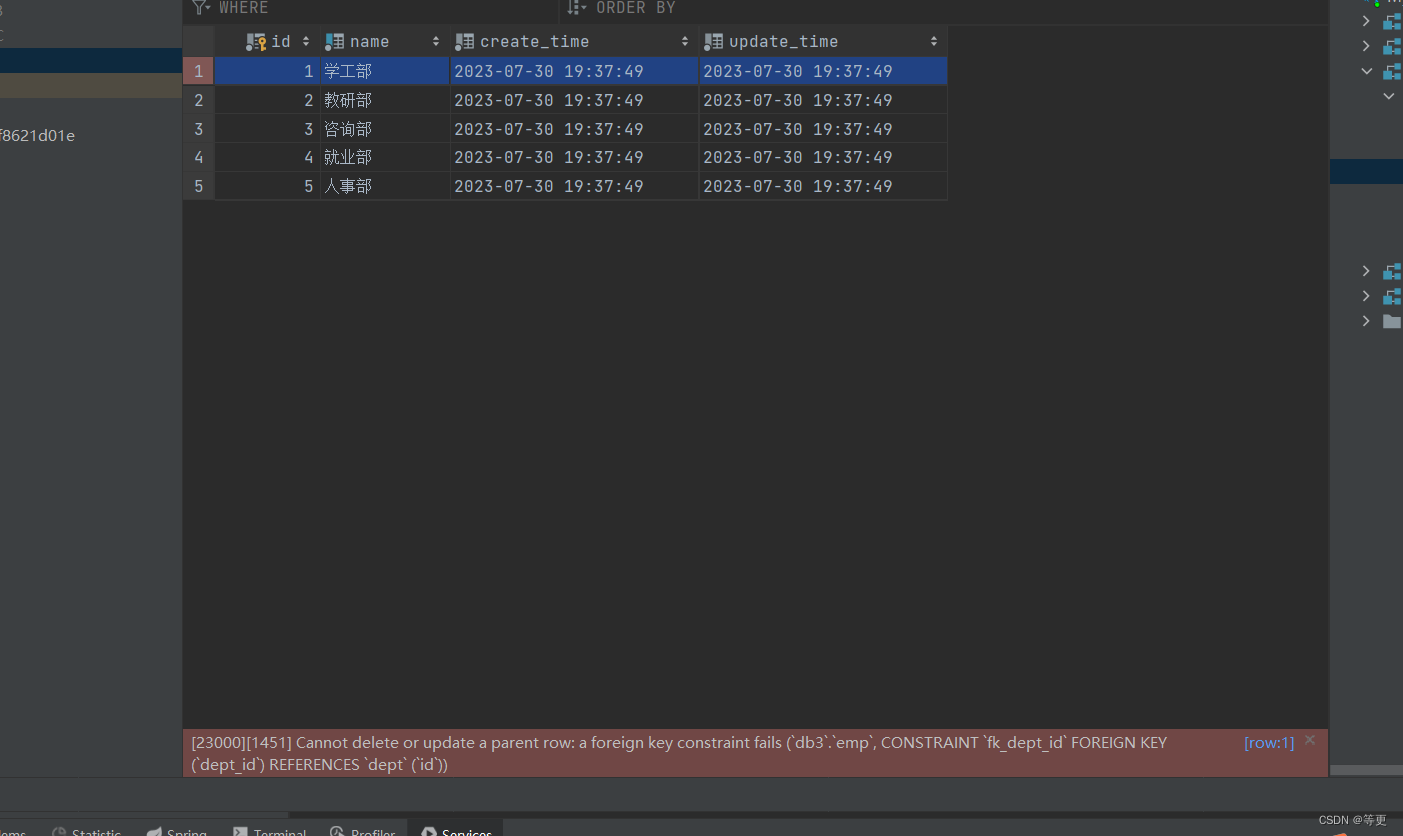Open the Statistic tool window tab
This screenshot has height=836, width=1403.
point(87,831)
